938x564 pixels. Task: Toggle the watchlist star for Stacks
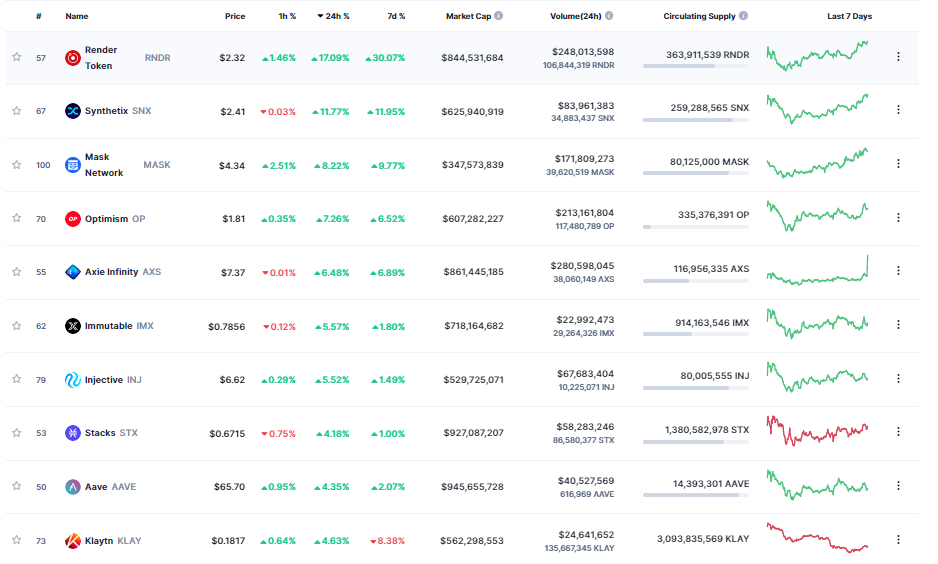point(16,433)
